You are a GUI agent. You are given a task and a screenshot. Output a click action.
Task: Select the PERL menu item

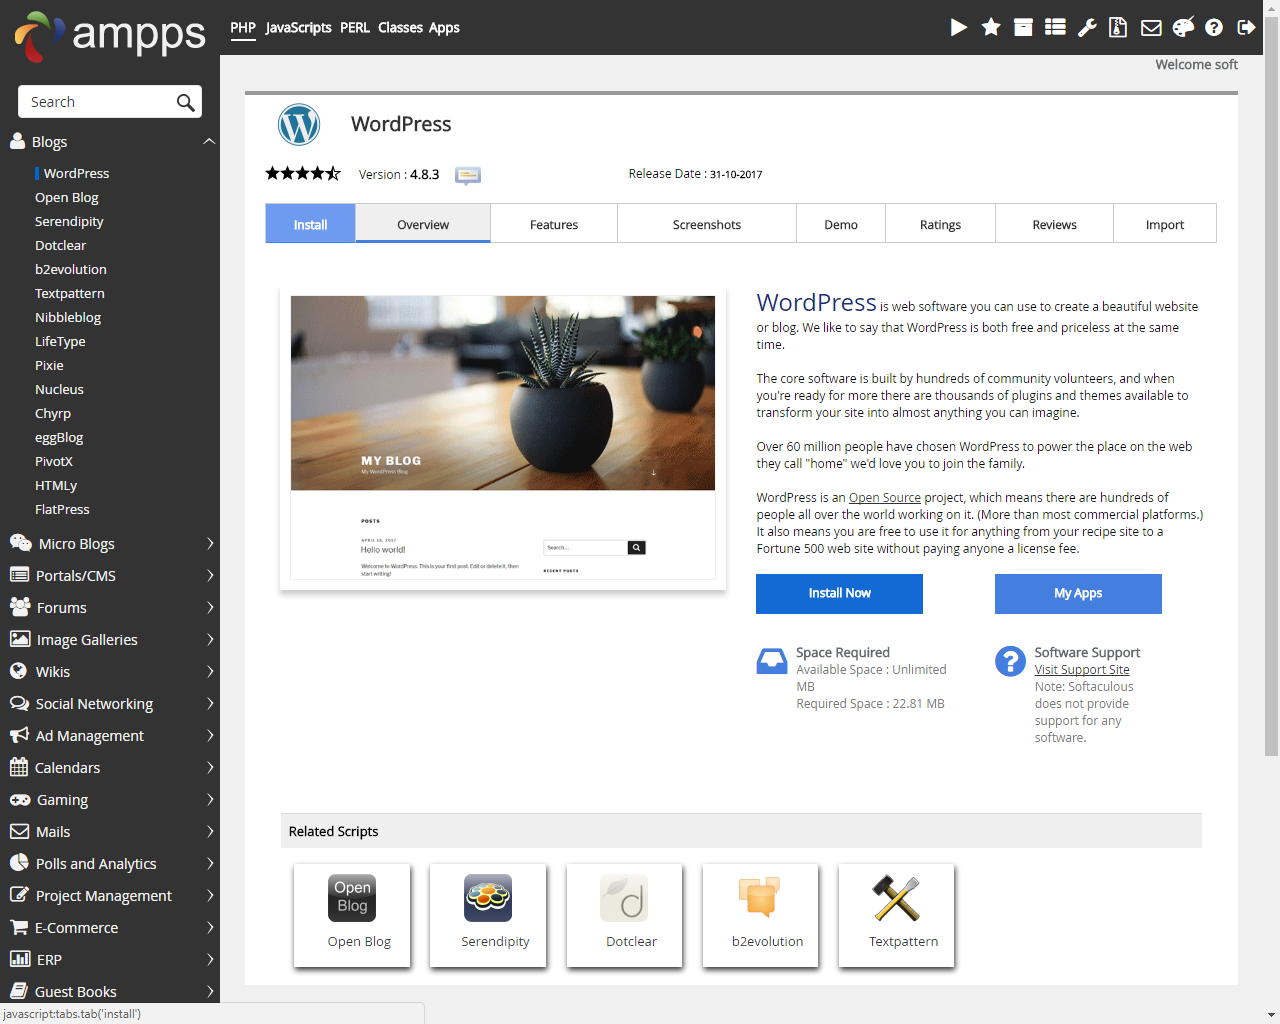(355, 28)
